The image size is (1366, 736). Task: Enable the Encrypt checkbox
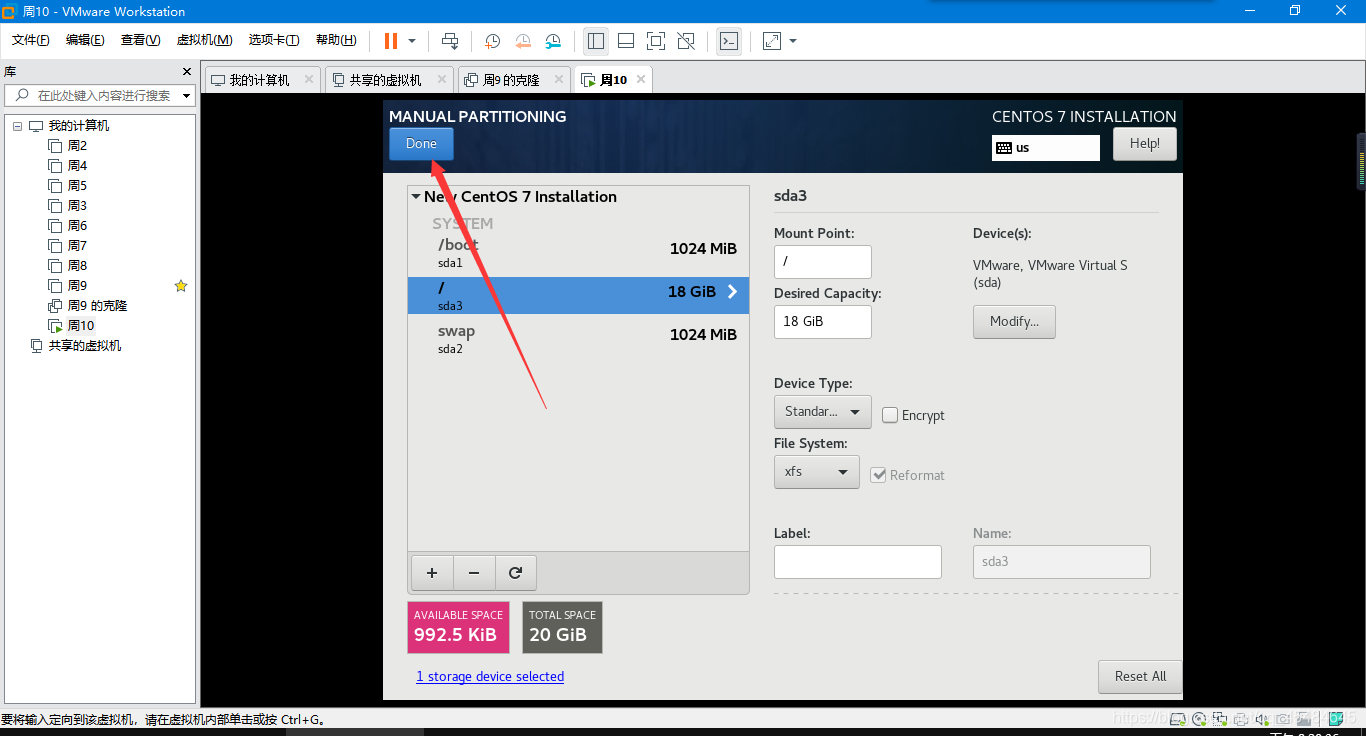[x=890, y=415]
